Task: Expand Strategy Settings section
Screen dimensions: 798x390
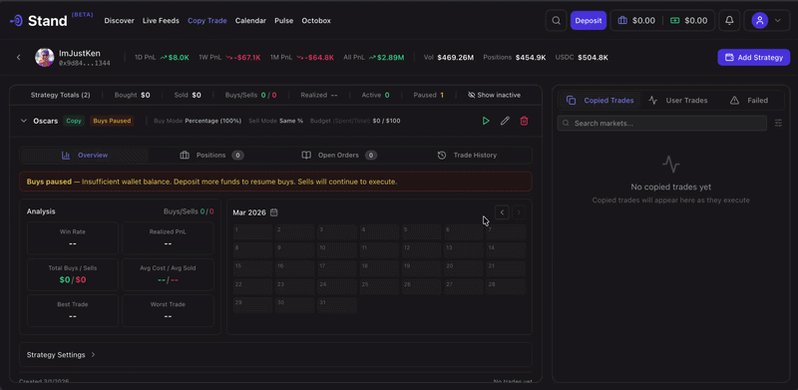Action: click(x=275, y=355)
